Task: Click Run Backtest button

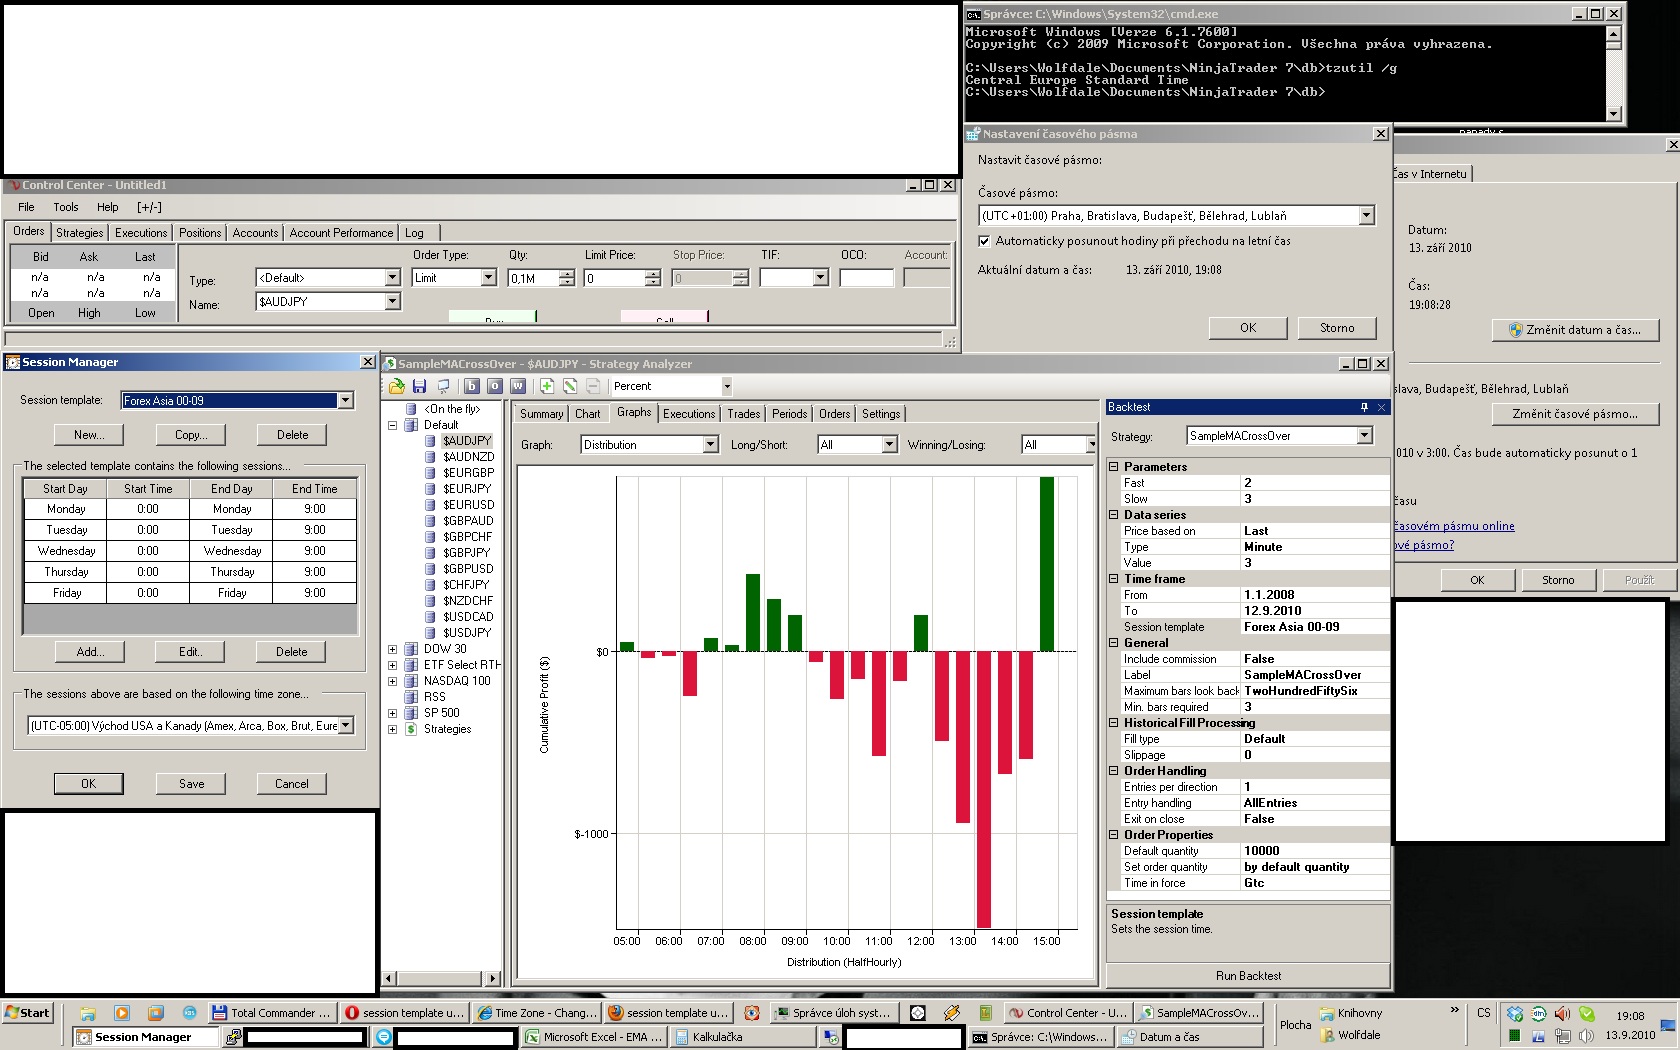Action: pos(1248,975)
